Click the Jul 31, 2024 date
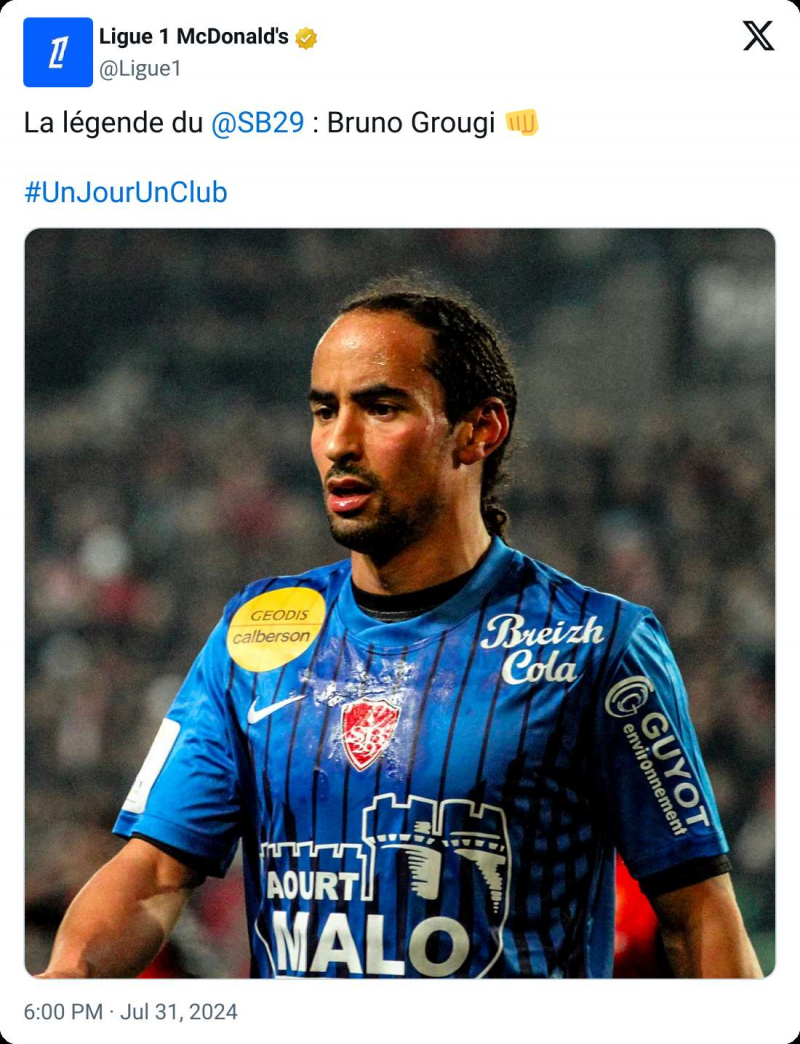Screen dimensions: 800x1044 178,1012
